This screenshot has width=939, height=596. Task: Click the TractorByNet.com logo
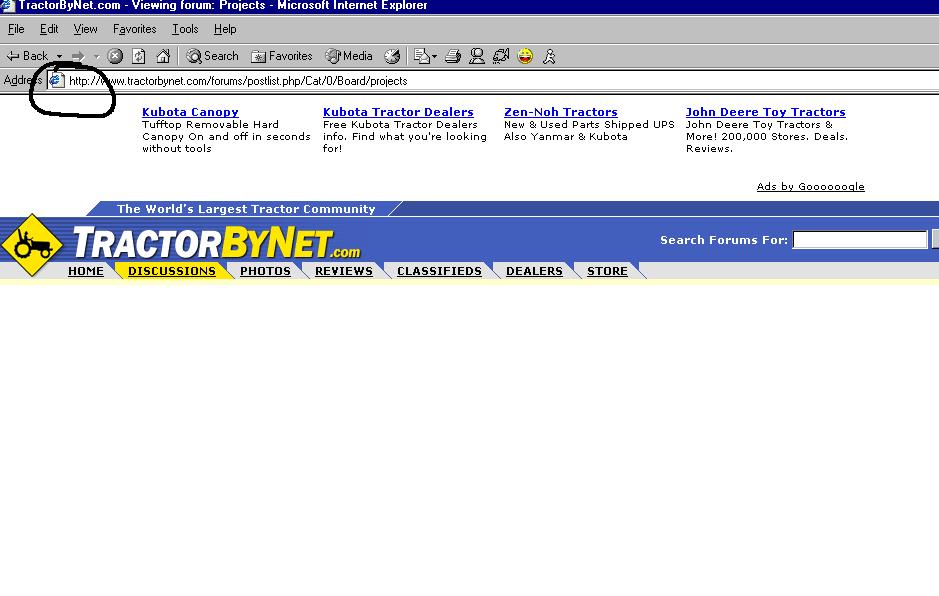point(217,243)
